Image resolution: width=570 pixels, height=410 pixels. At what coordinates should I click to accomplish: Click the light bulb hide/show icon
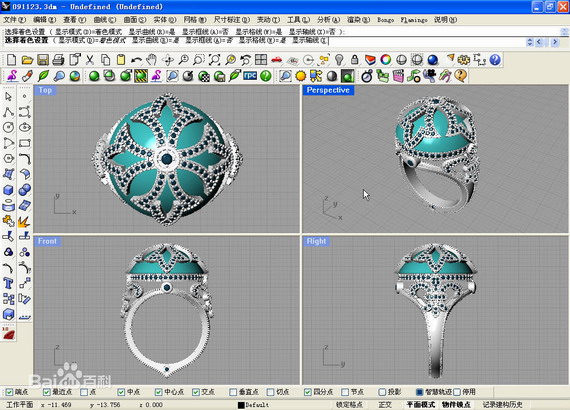[x=339, y=60]
